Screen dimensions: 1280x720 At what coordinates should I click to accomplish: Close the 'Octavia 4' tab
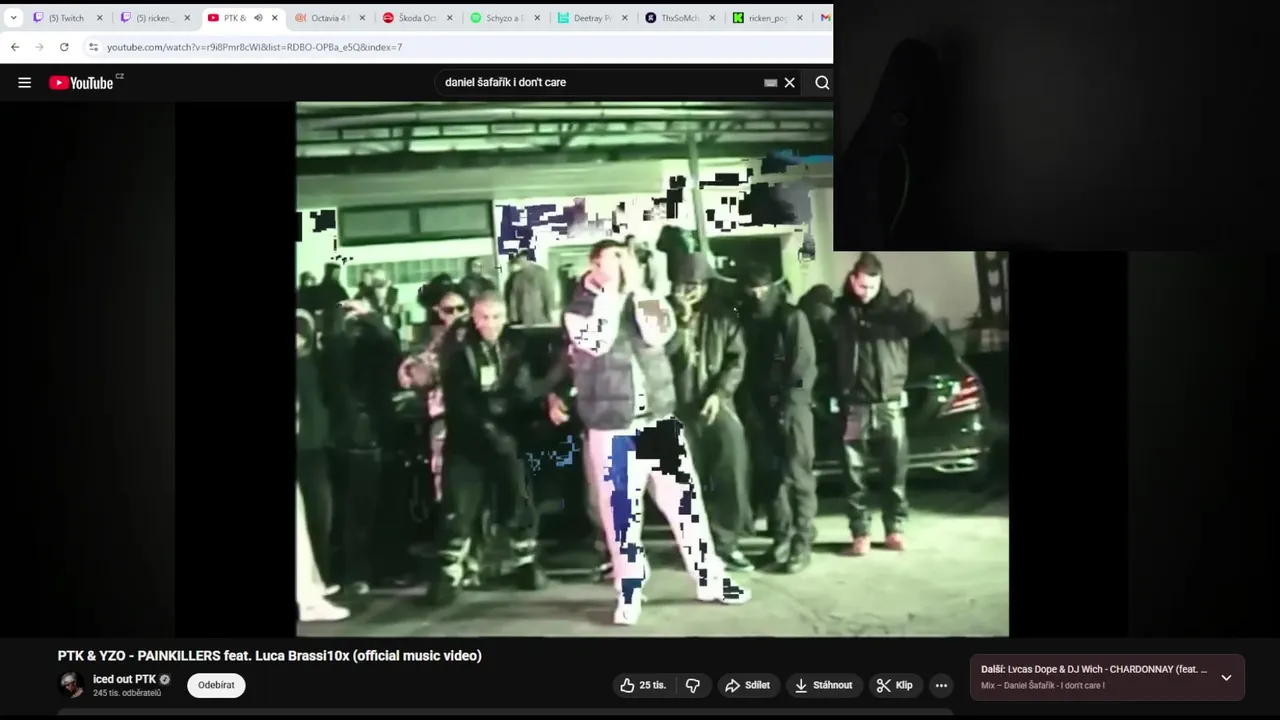point(362,18)
